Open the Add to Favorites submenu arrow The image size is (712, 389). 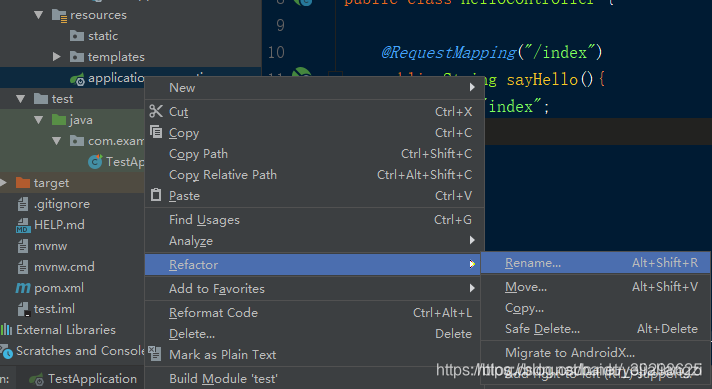pyautogui.click(x=472, y=288)
